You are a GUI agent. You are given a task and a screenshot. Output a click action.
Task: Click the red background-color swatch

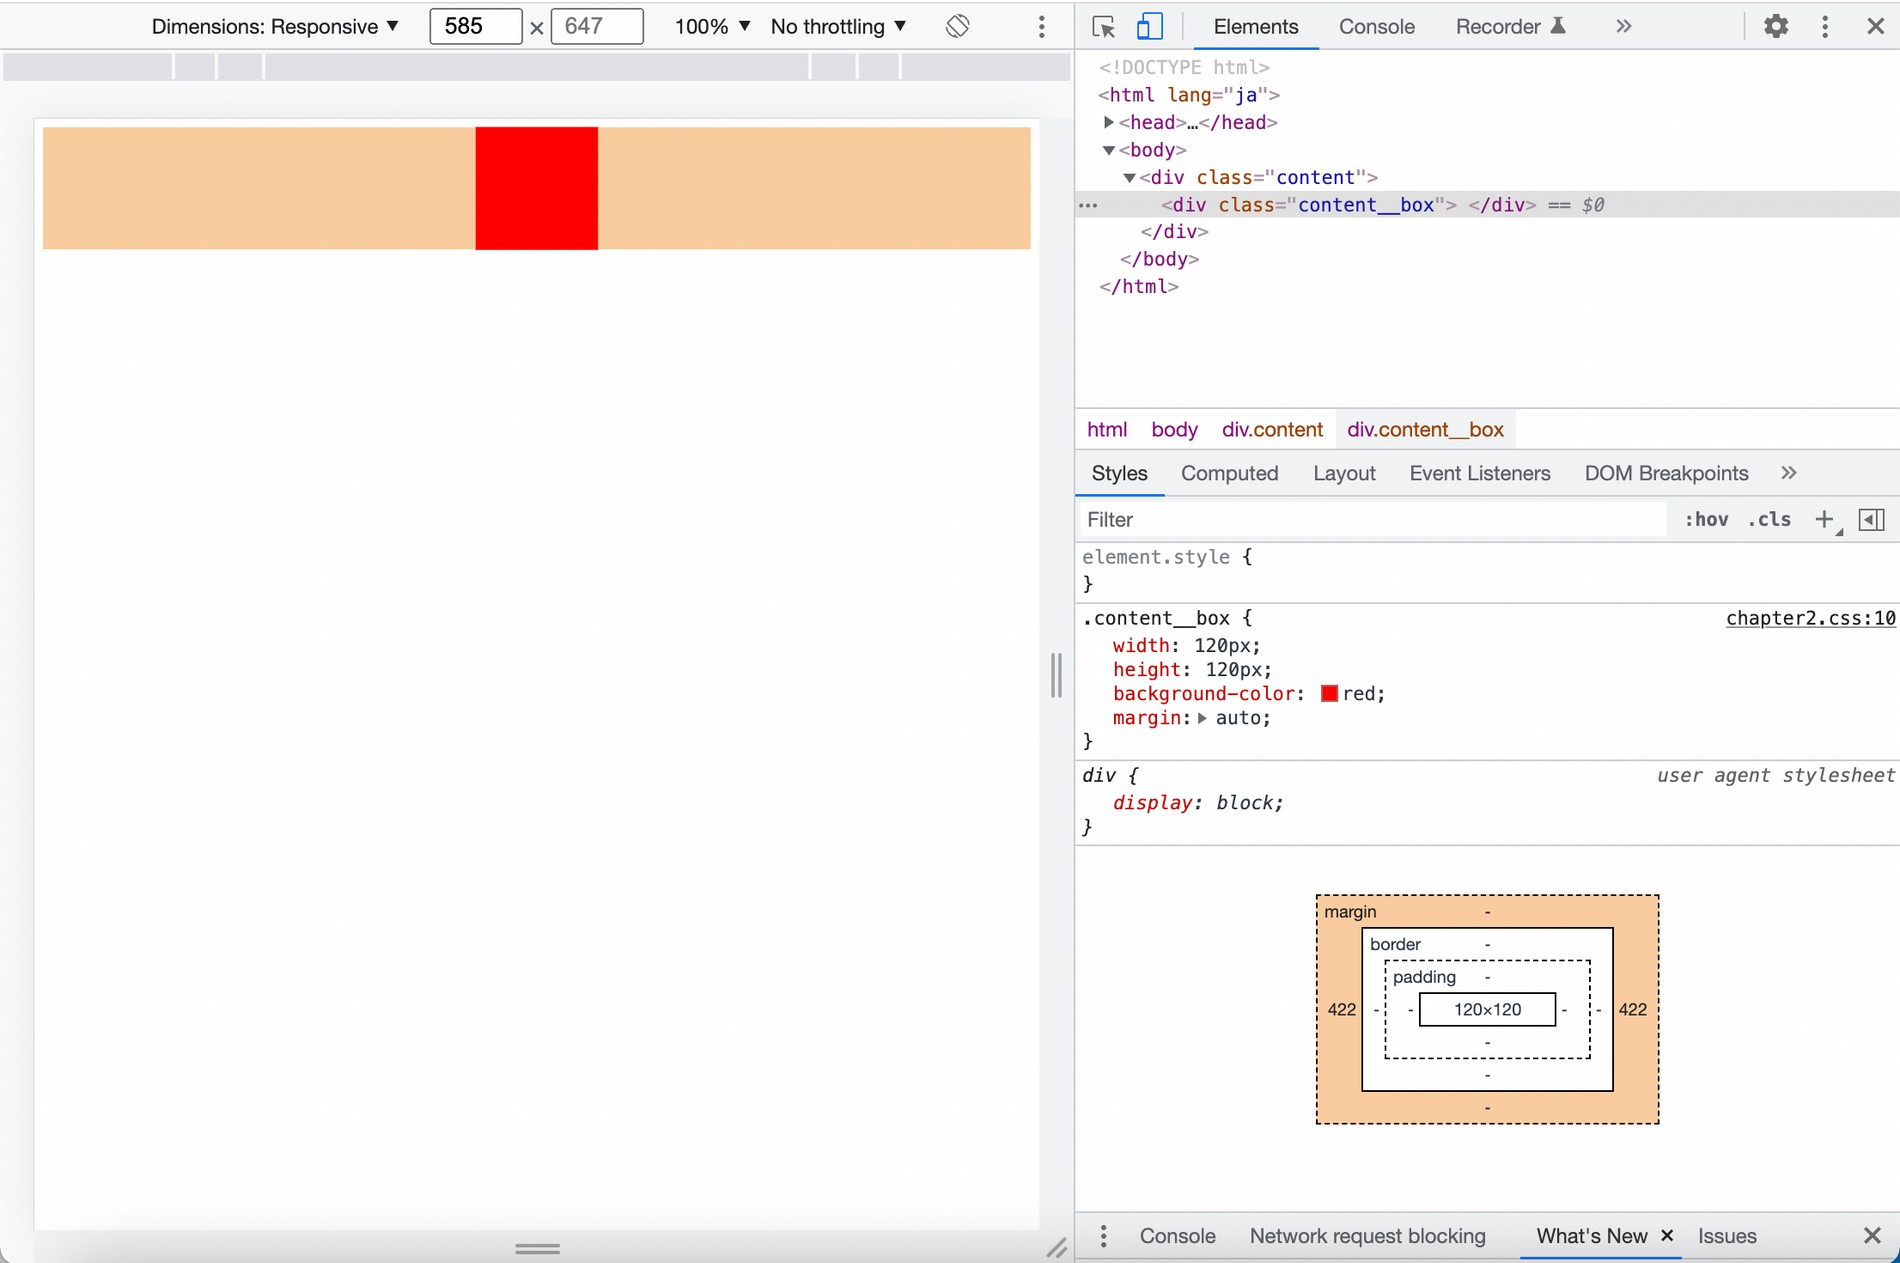coord(1329,694)
